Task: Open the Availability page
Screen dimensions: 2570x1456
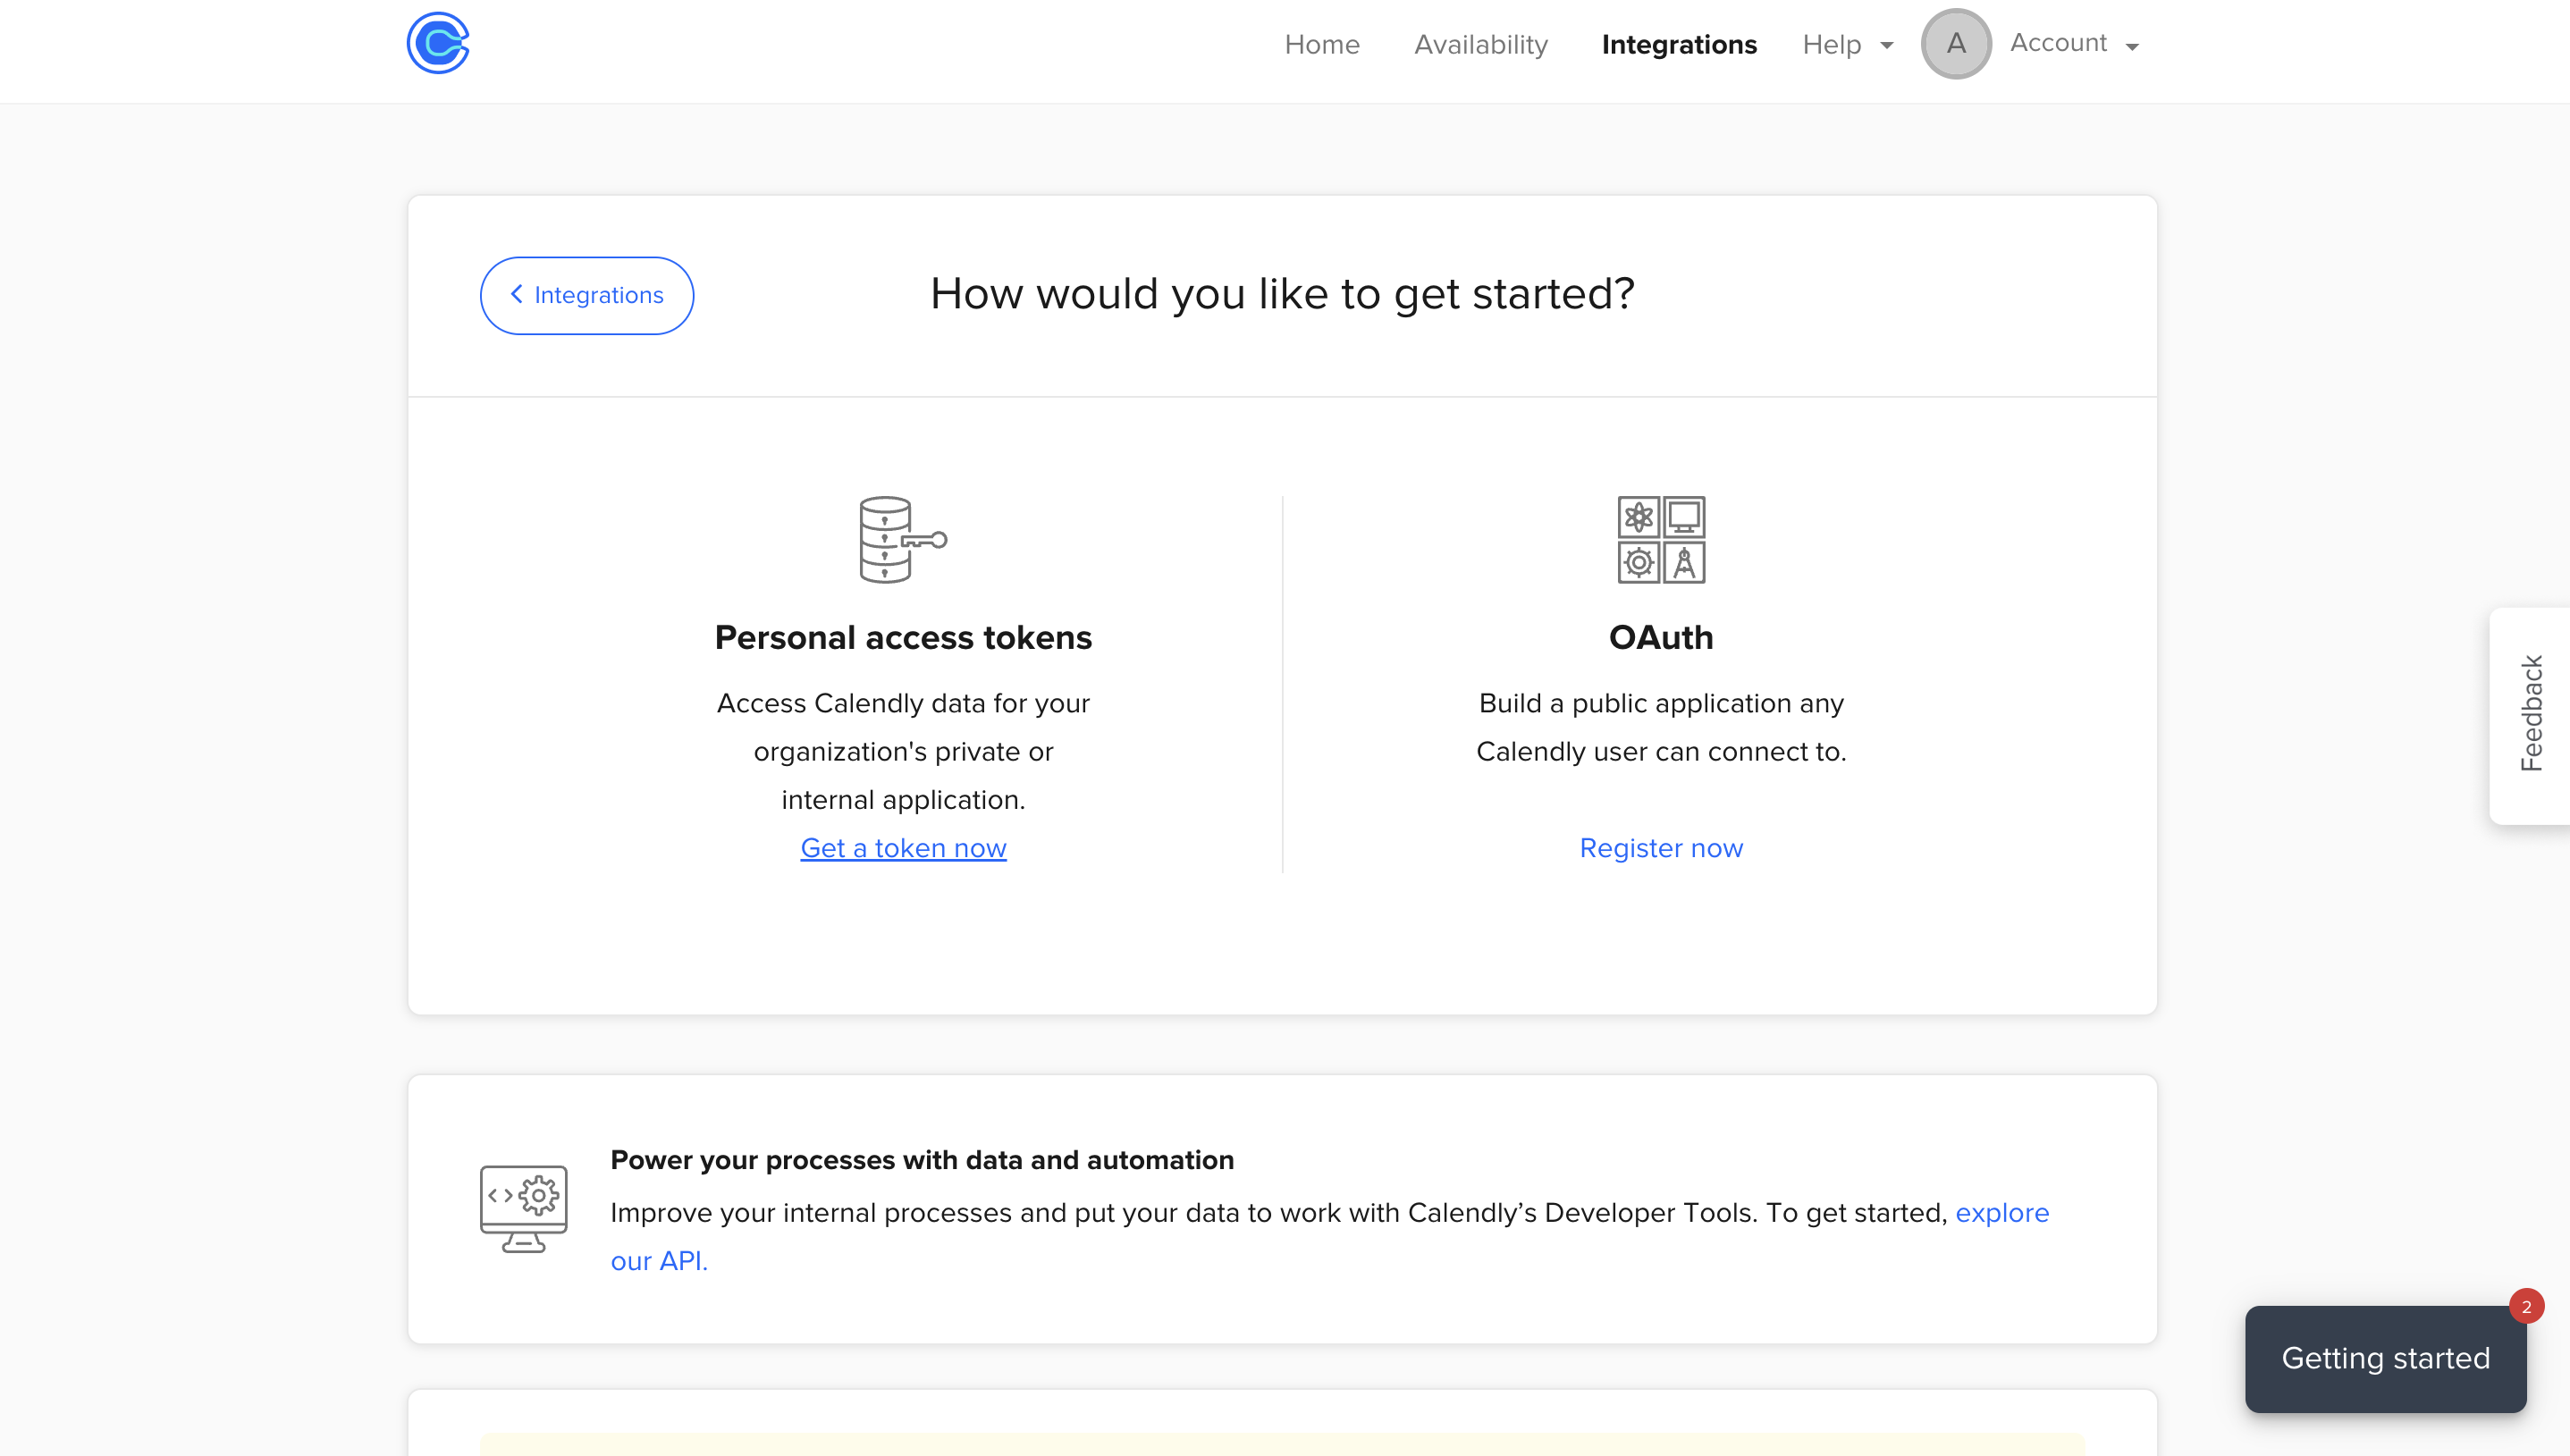Action: pos(1480,45)
